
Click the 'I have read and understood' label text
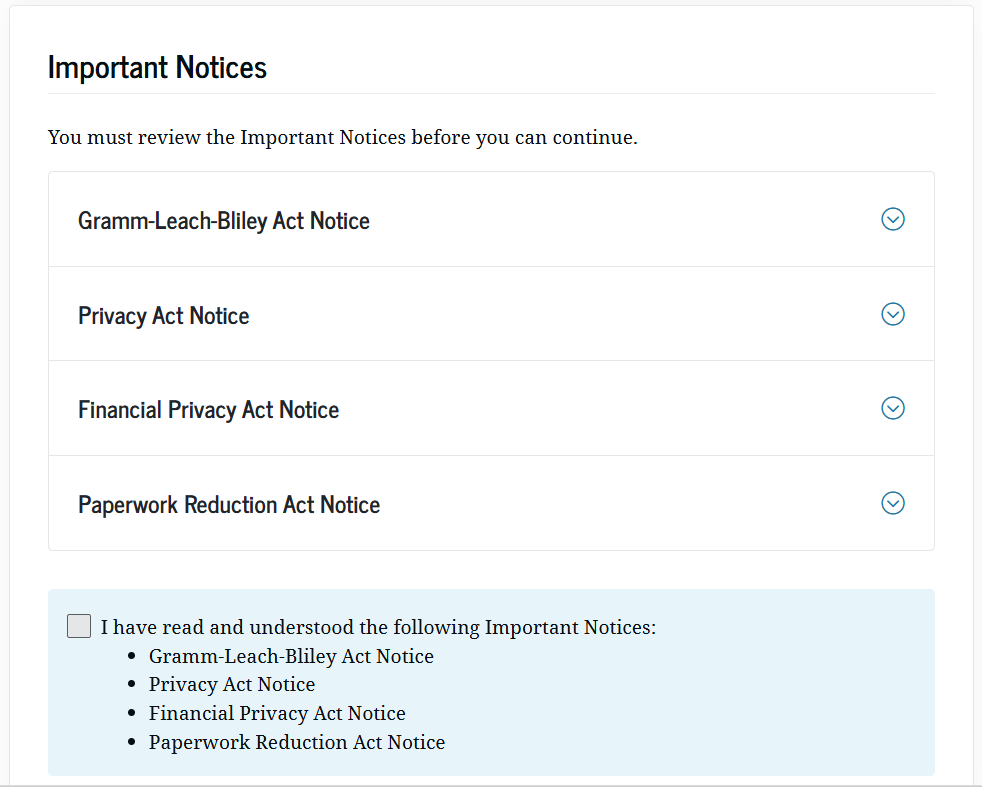[x=378, y=628]
